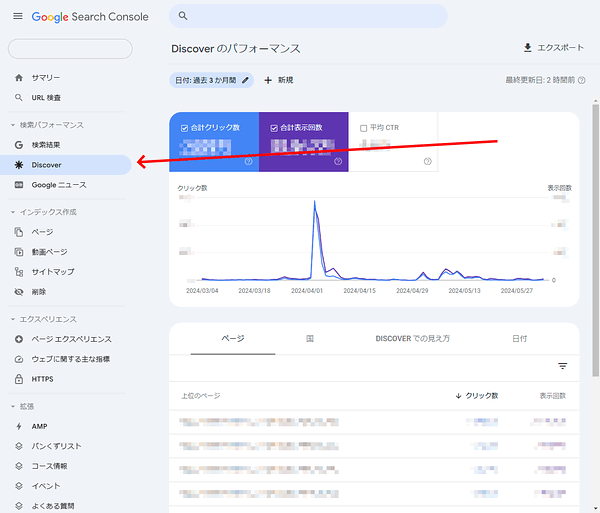600x513 pixels.
Task: Switch to the 日付 tab
Action: (x=520, y=339)
